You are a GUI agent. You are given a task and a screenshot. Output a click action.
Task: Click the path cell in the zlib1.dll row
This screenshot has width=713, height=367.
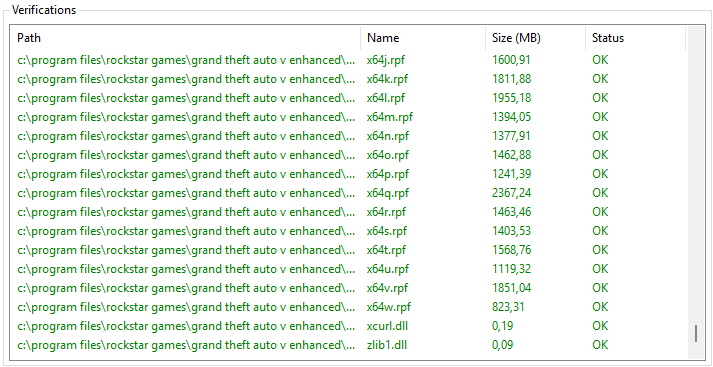(x=186, y=345)
